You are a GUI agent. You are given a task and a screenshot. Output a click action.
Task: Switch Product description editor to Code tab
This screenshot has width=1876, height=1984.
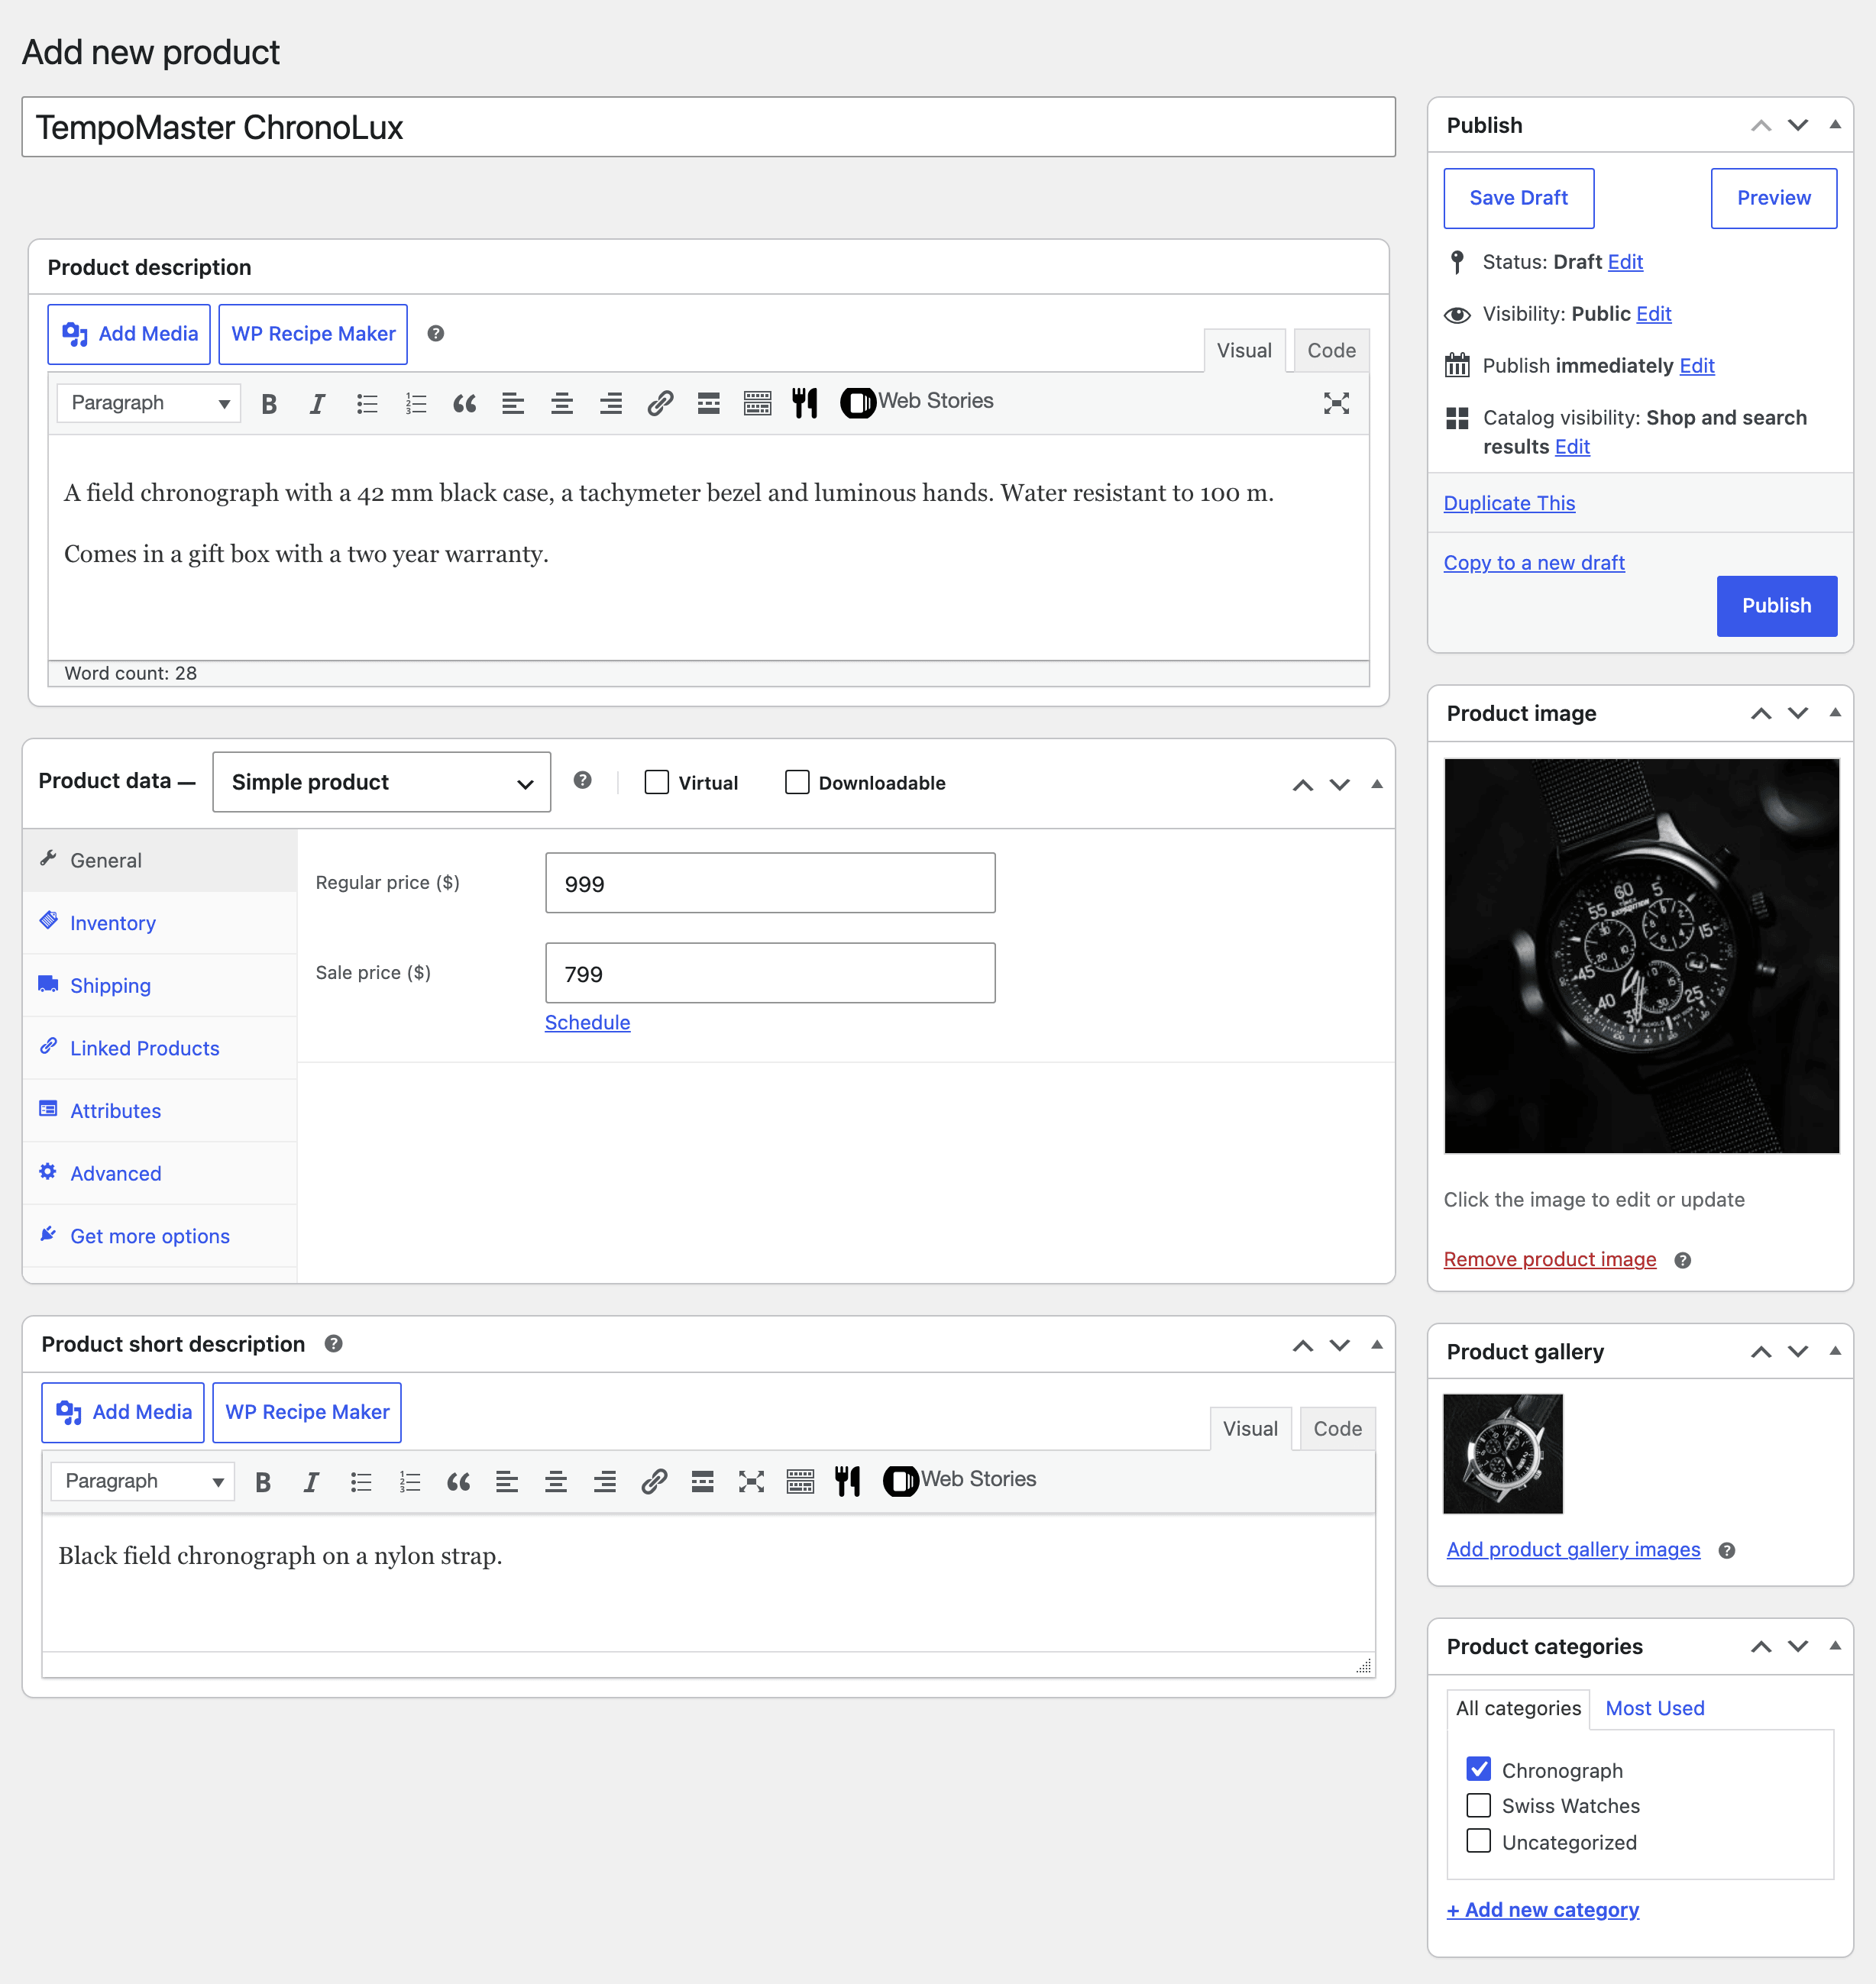[1331, 350]
